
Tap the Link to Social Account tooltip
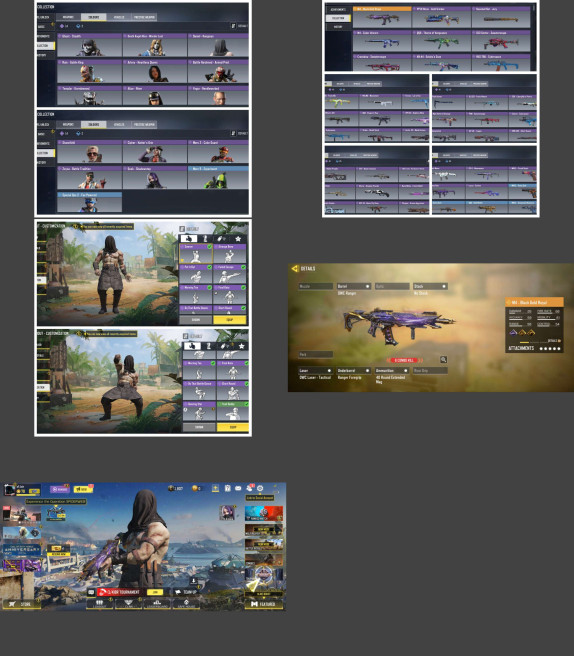260,498
